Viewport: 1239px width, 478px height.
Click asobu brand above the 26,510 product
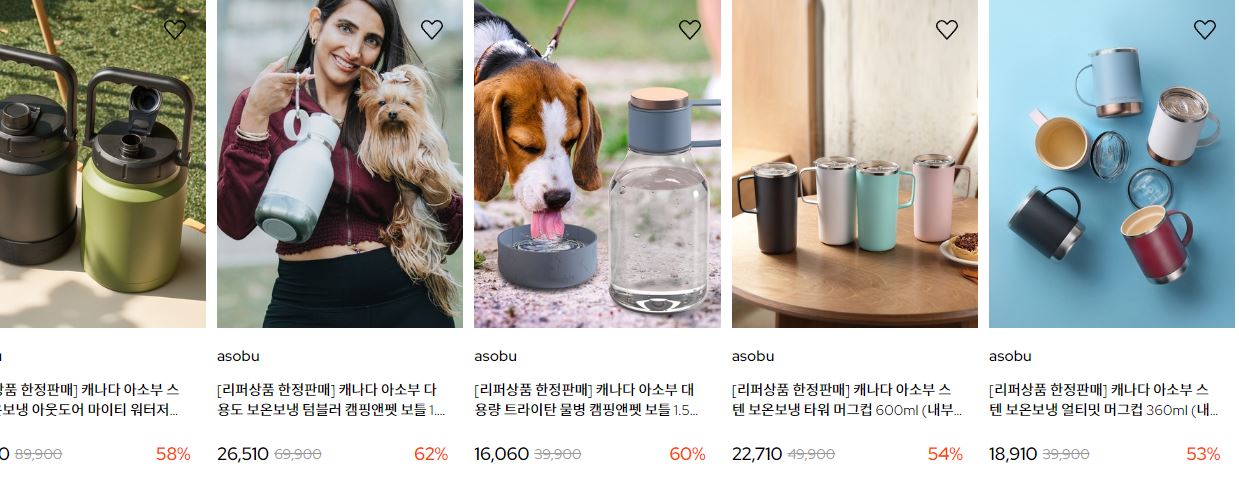point(238,356)
